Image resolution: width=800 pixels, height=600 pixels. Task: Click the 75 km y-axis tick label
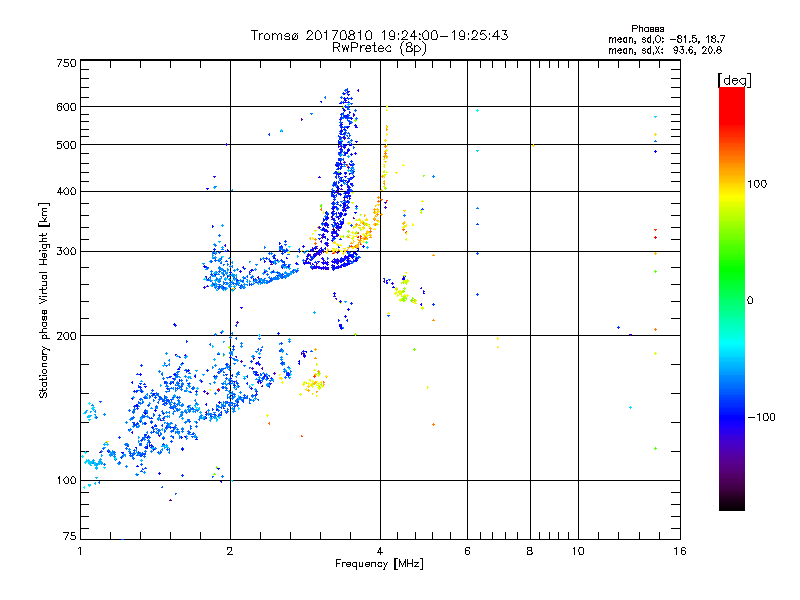[x=70, y=536]
